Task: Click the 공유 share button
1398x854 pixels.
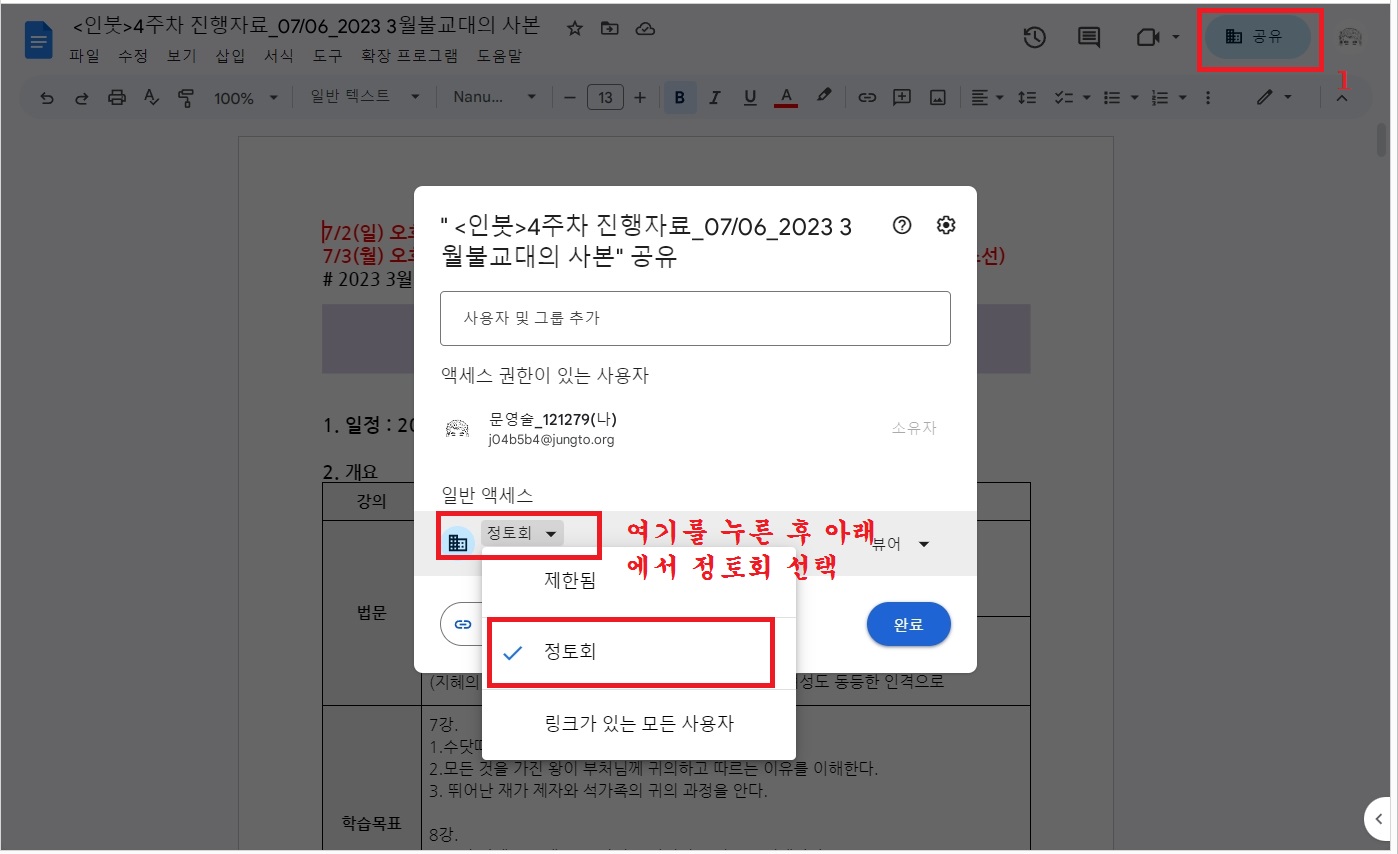Action: point(1258,37)
